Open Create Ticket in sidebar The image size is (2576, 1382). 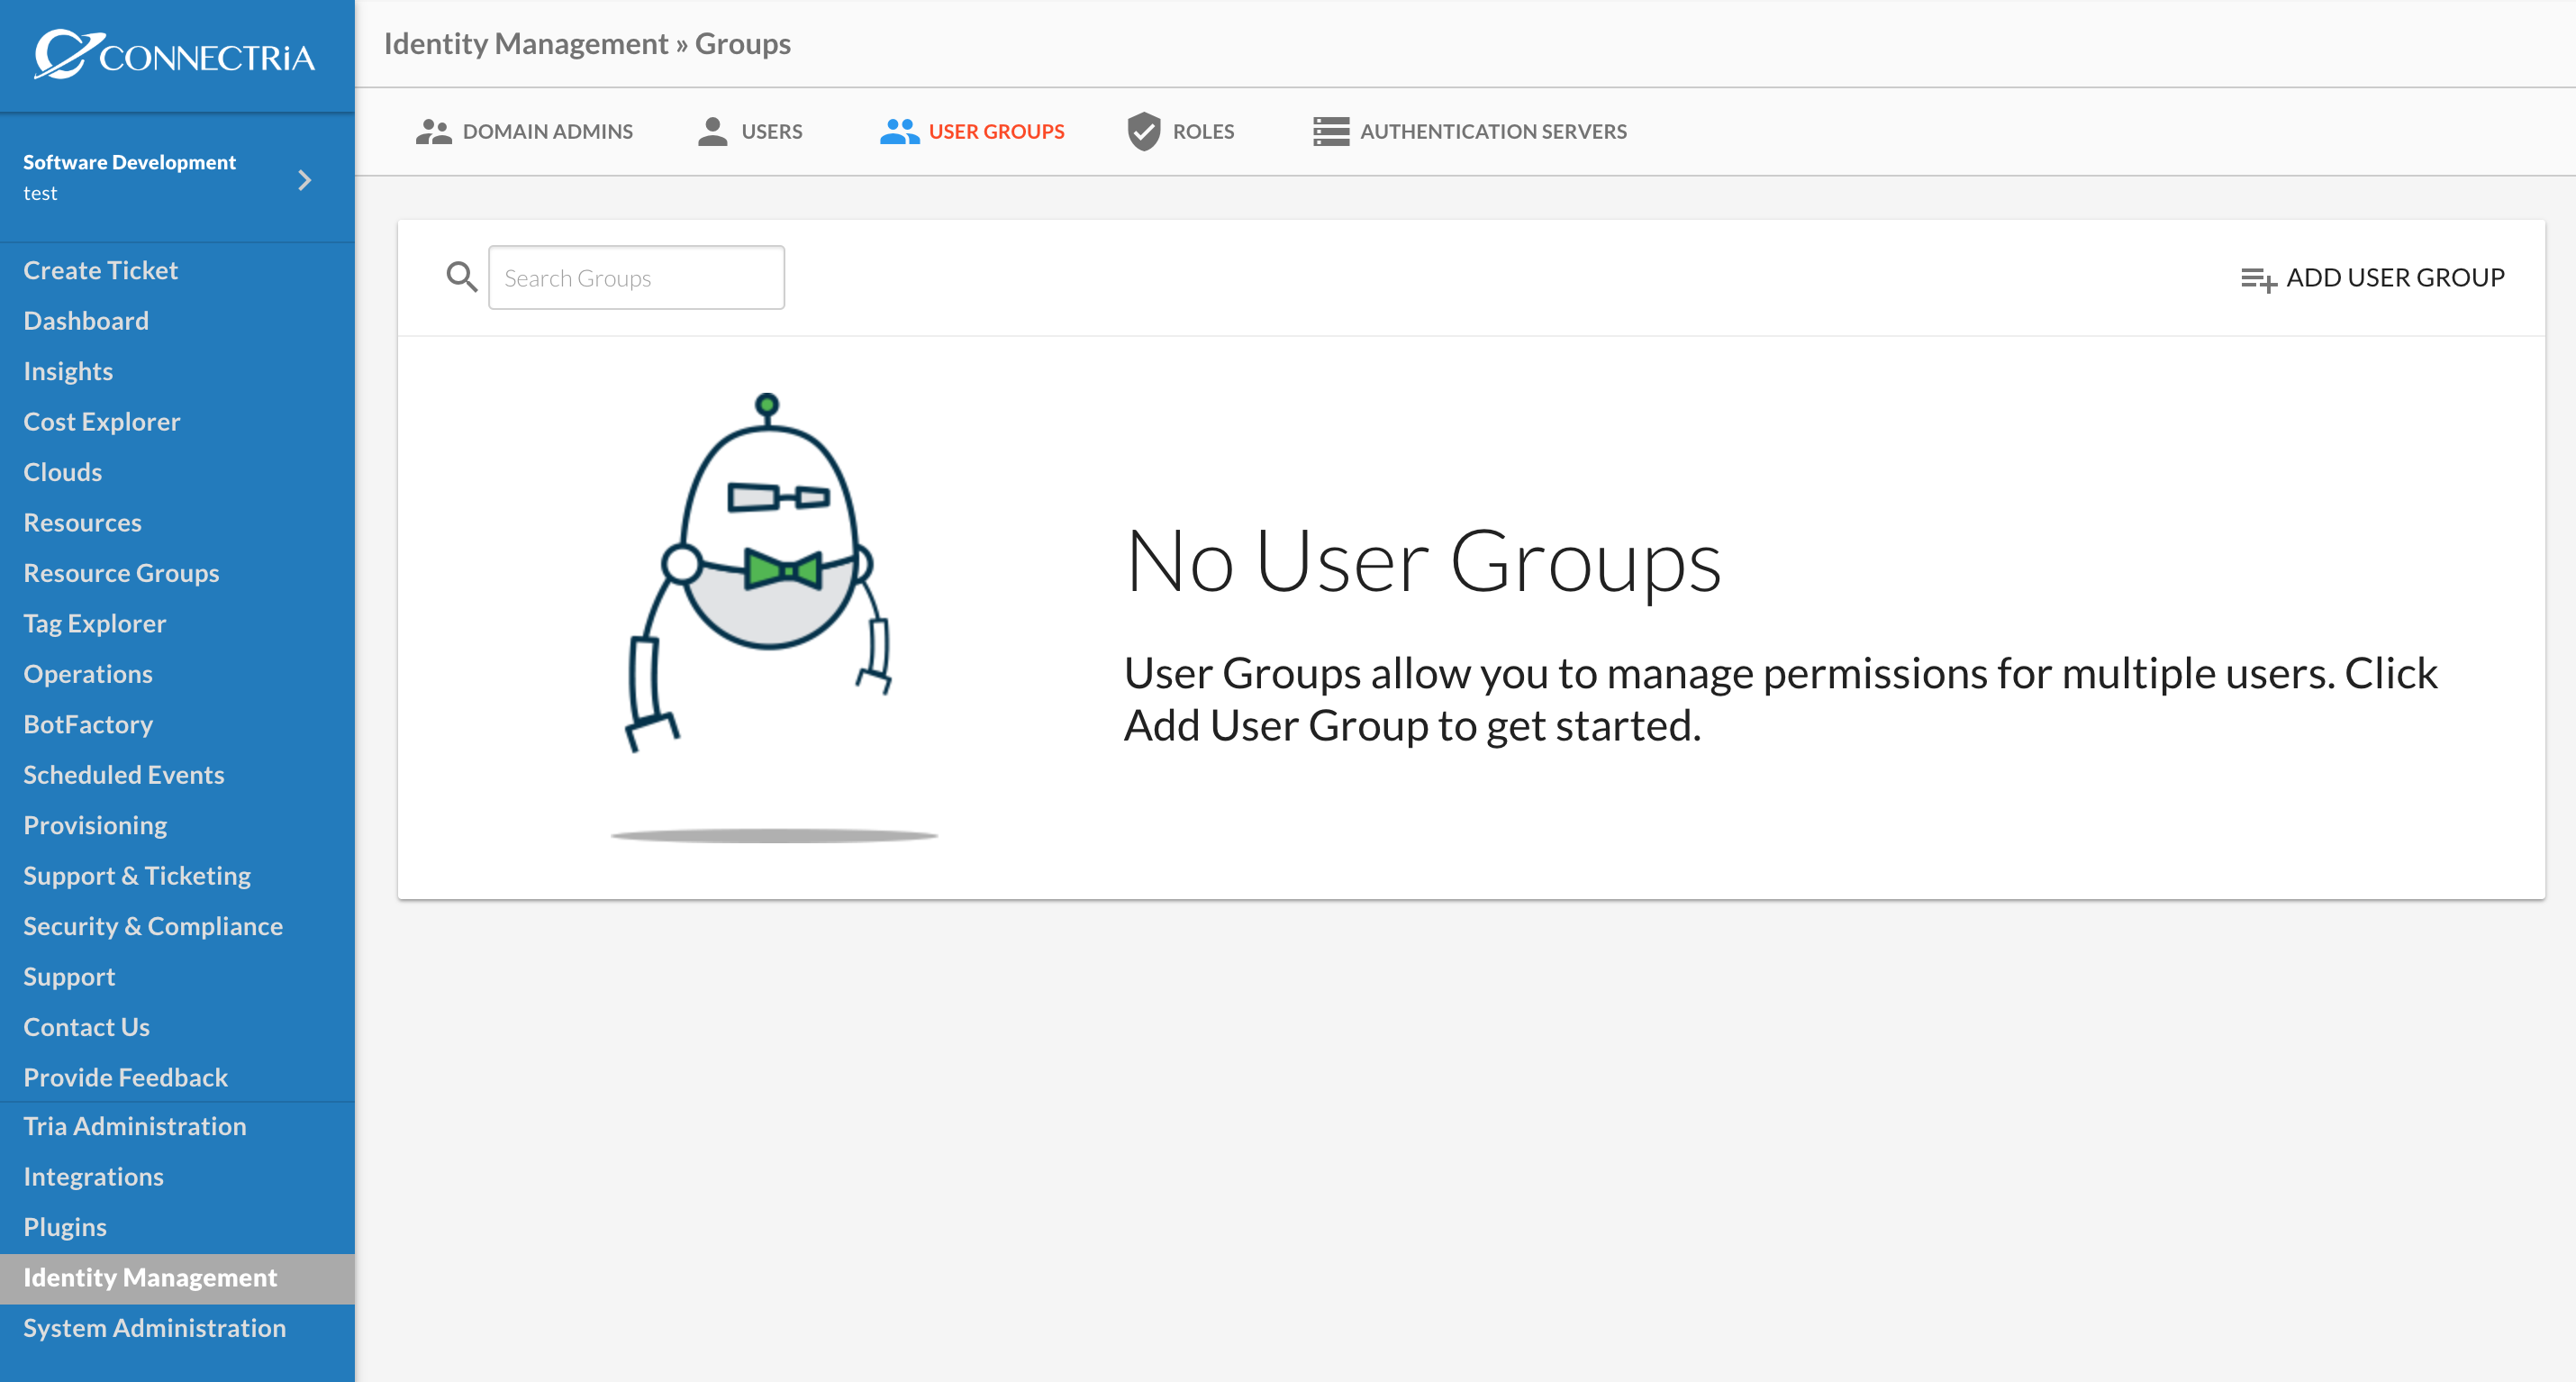pos(101,270)
